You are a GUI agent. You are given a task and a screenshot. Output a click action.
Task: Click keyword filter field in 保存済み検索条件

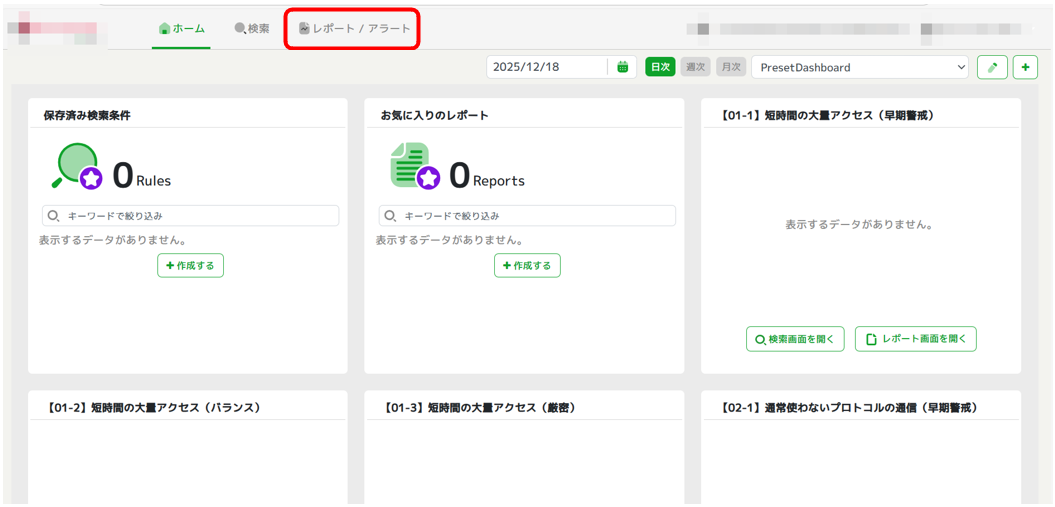pos(190,216)
